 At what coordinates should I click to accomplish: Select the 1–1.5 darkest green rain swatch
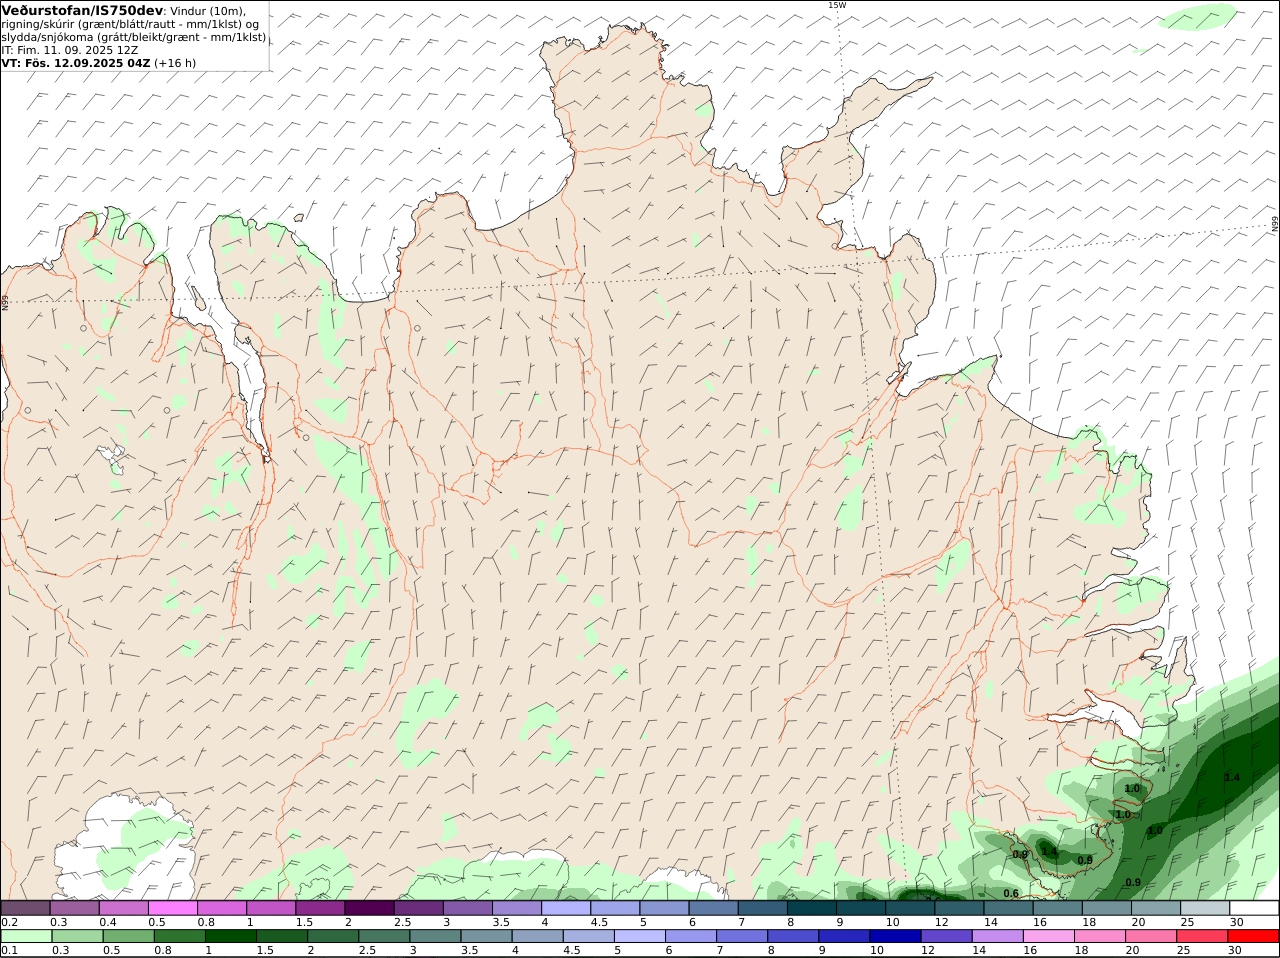[230, 936]
